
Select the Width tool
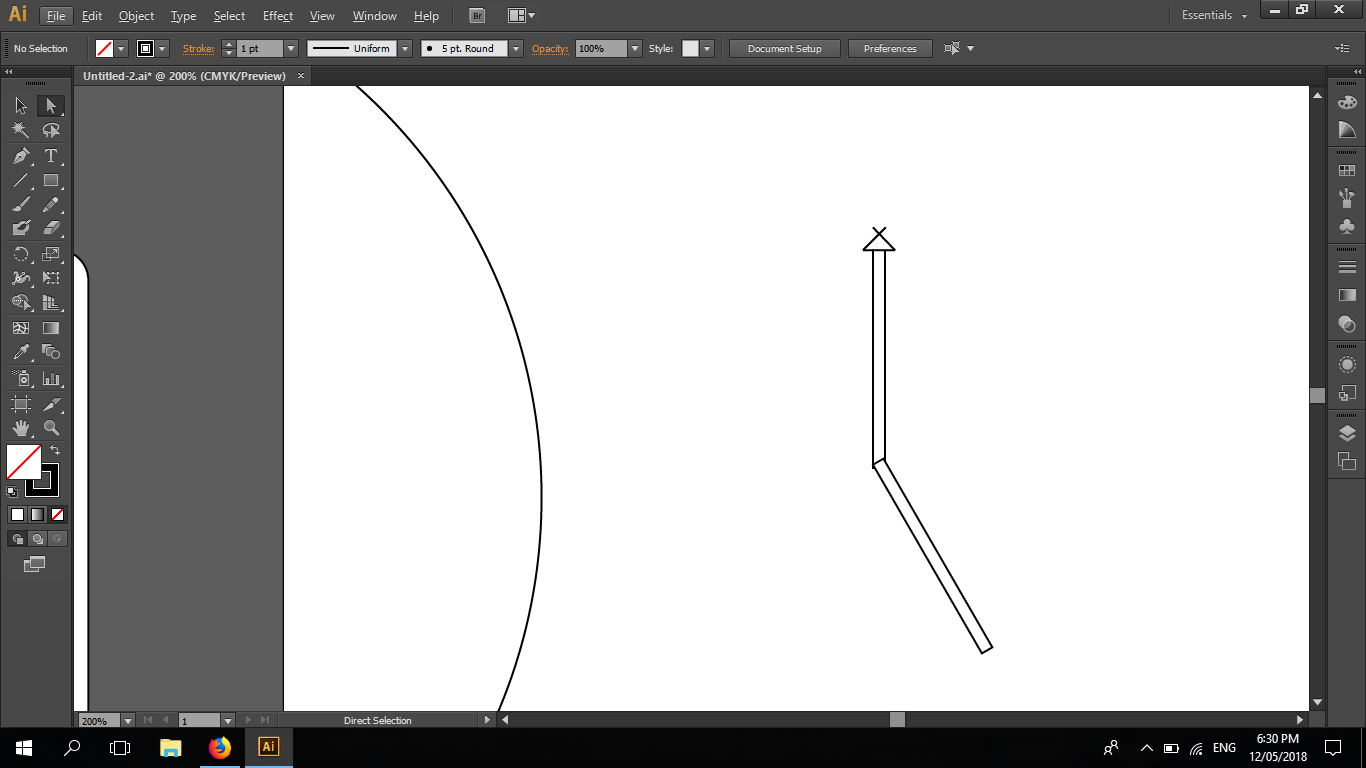tap(21, 278)
